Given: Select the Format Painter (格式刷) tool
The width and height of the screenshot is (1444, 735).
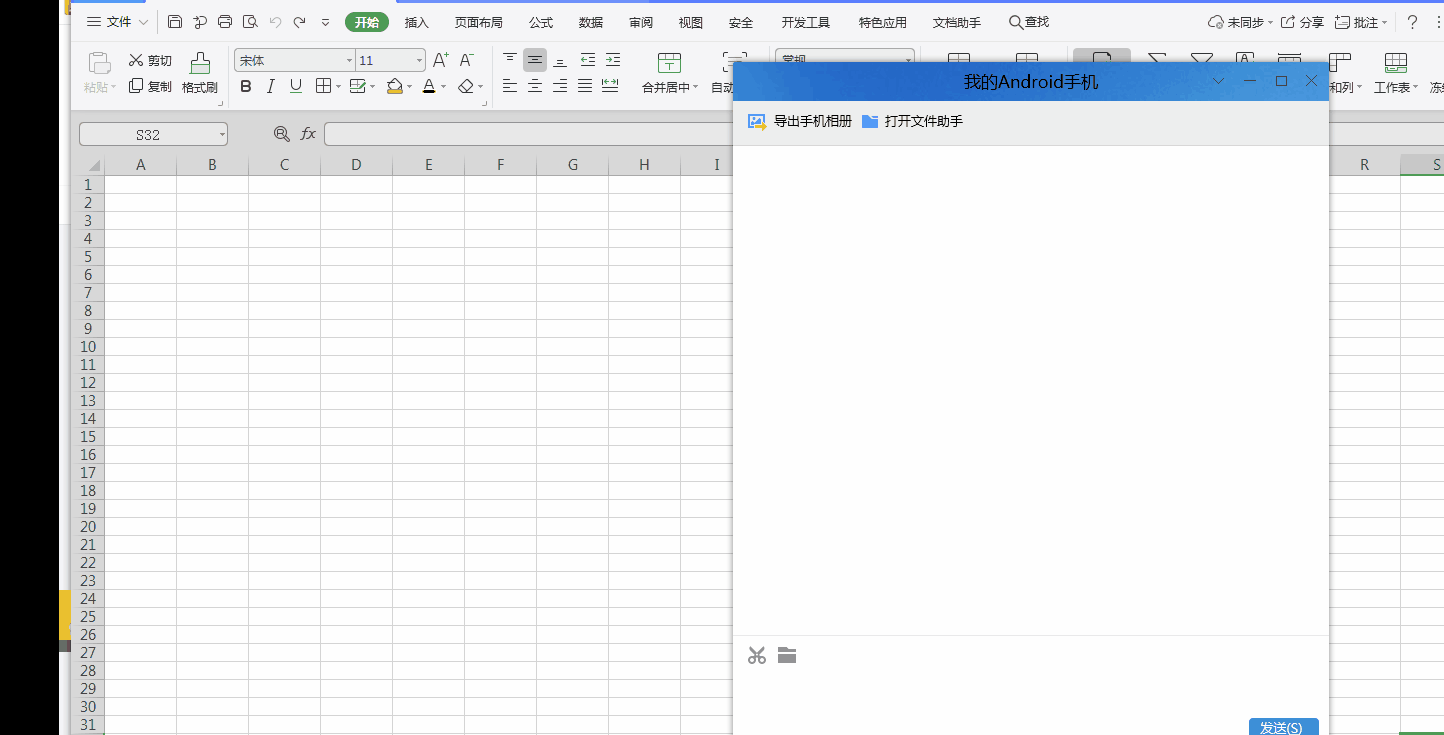Looking at the screenshot, I should click(x=200, y=73).
